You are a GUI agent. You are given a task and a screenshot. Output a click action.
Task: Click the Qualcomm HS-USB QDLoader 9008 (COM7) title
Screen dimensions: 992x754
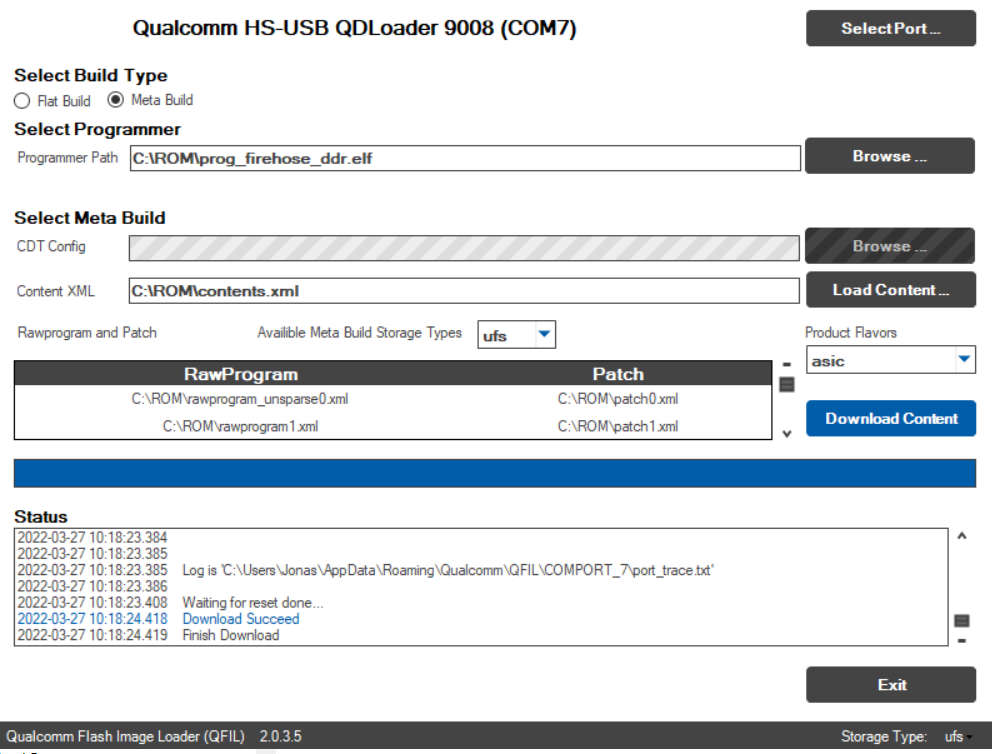pos(354,28)
